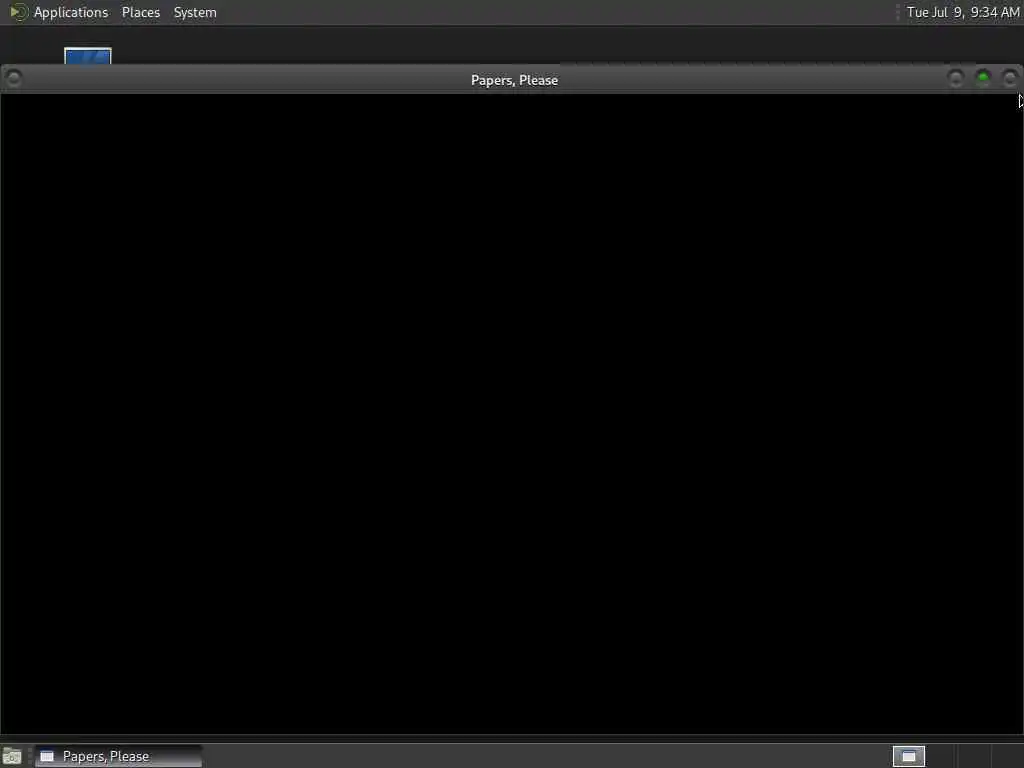The height and width of the screenshot is (768, 1024).
Task: Open the Places menu
Action: pyautogui.click(x=140, y=12)
